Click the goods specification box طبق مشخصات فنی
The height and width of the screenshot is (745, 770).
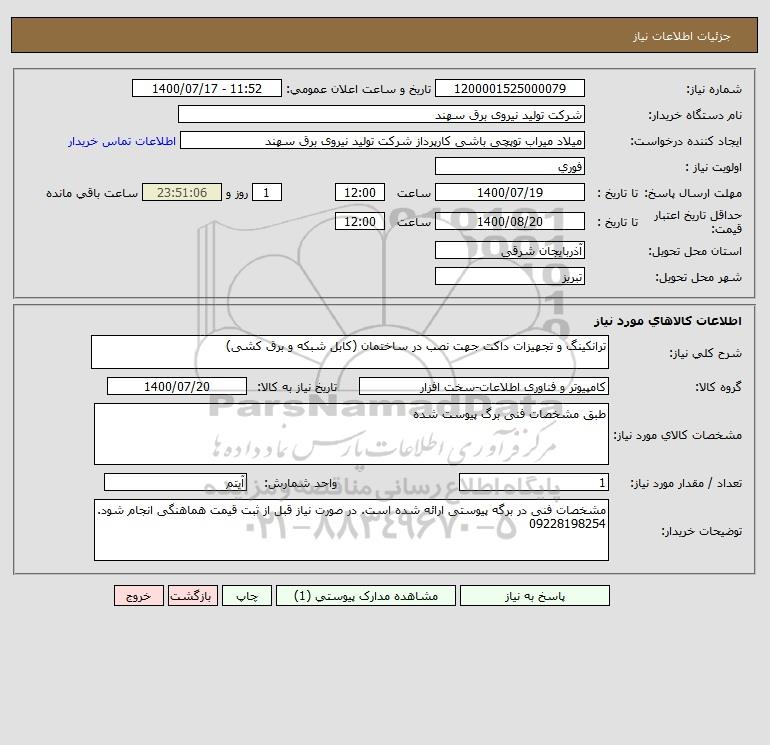(351, 434)
